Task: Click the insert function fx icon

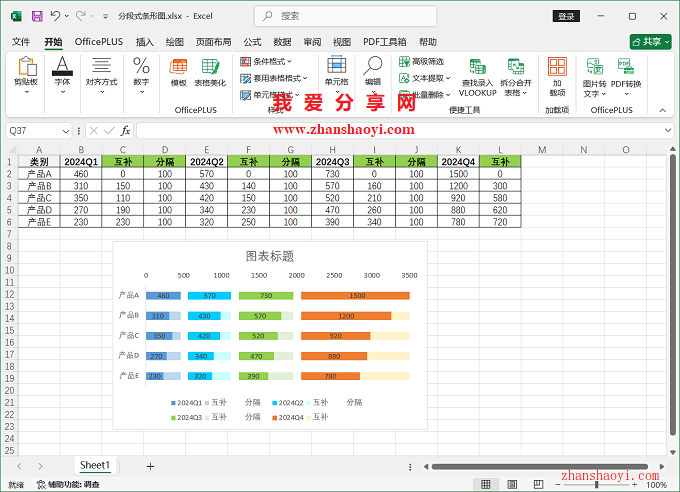Action: click(125, 131)
